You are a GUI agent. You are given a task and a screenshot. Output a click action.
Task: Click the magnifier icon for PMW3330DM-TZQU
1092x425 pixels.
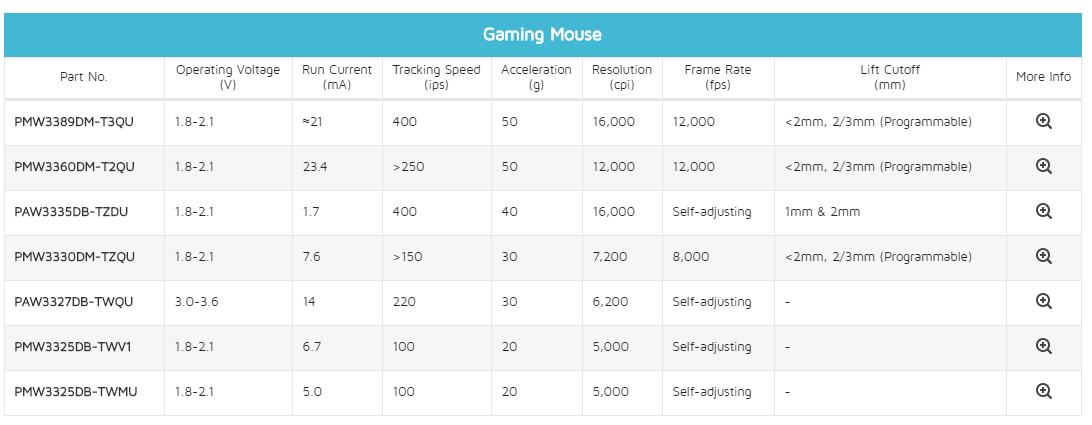pyautogui.click(x=1043, y=256)
